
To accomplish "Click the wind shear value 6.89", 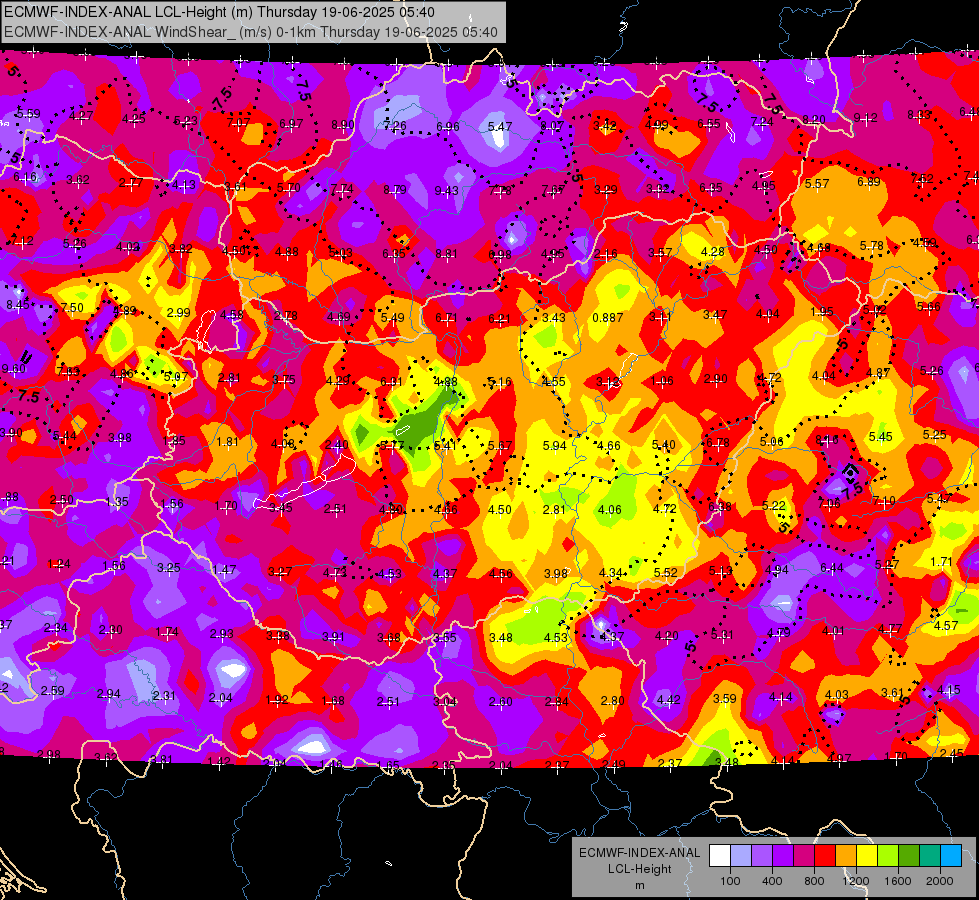I will [x=868, y=182].
